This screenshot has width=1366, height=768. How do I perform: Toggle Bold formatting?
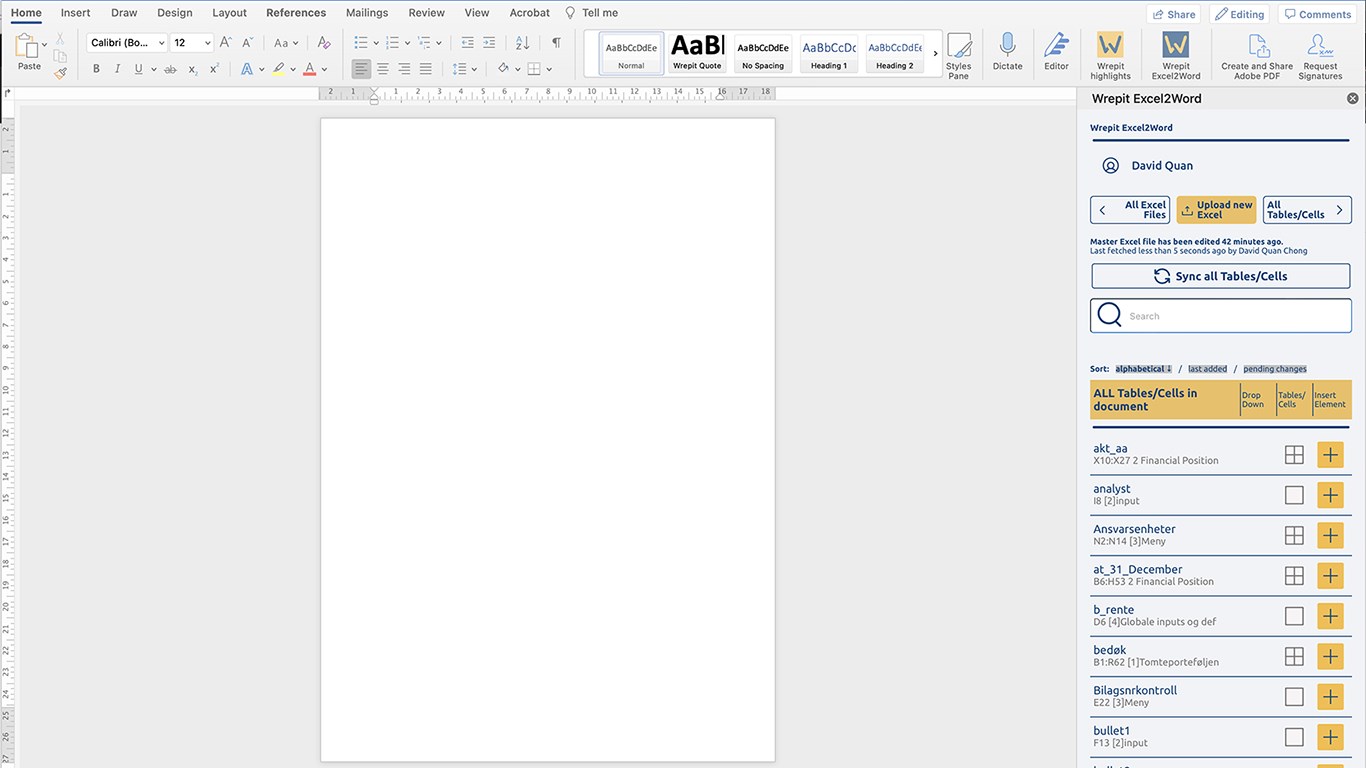pos(96,69)
